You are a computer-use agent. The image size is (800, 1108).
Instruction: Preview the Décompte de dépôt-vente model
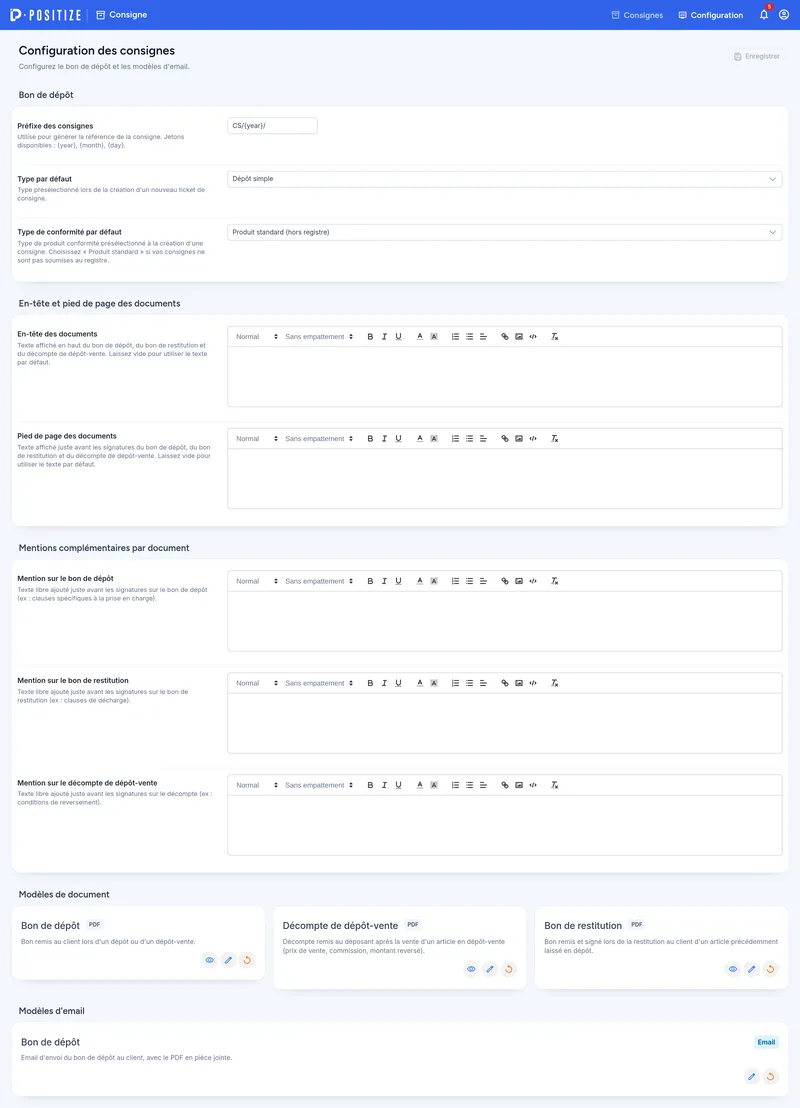point(471,969)
